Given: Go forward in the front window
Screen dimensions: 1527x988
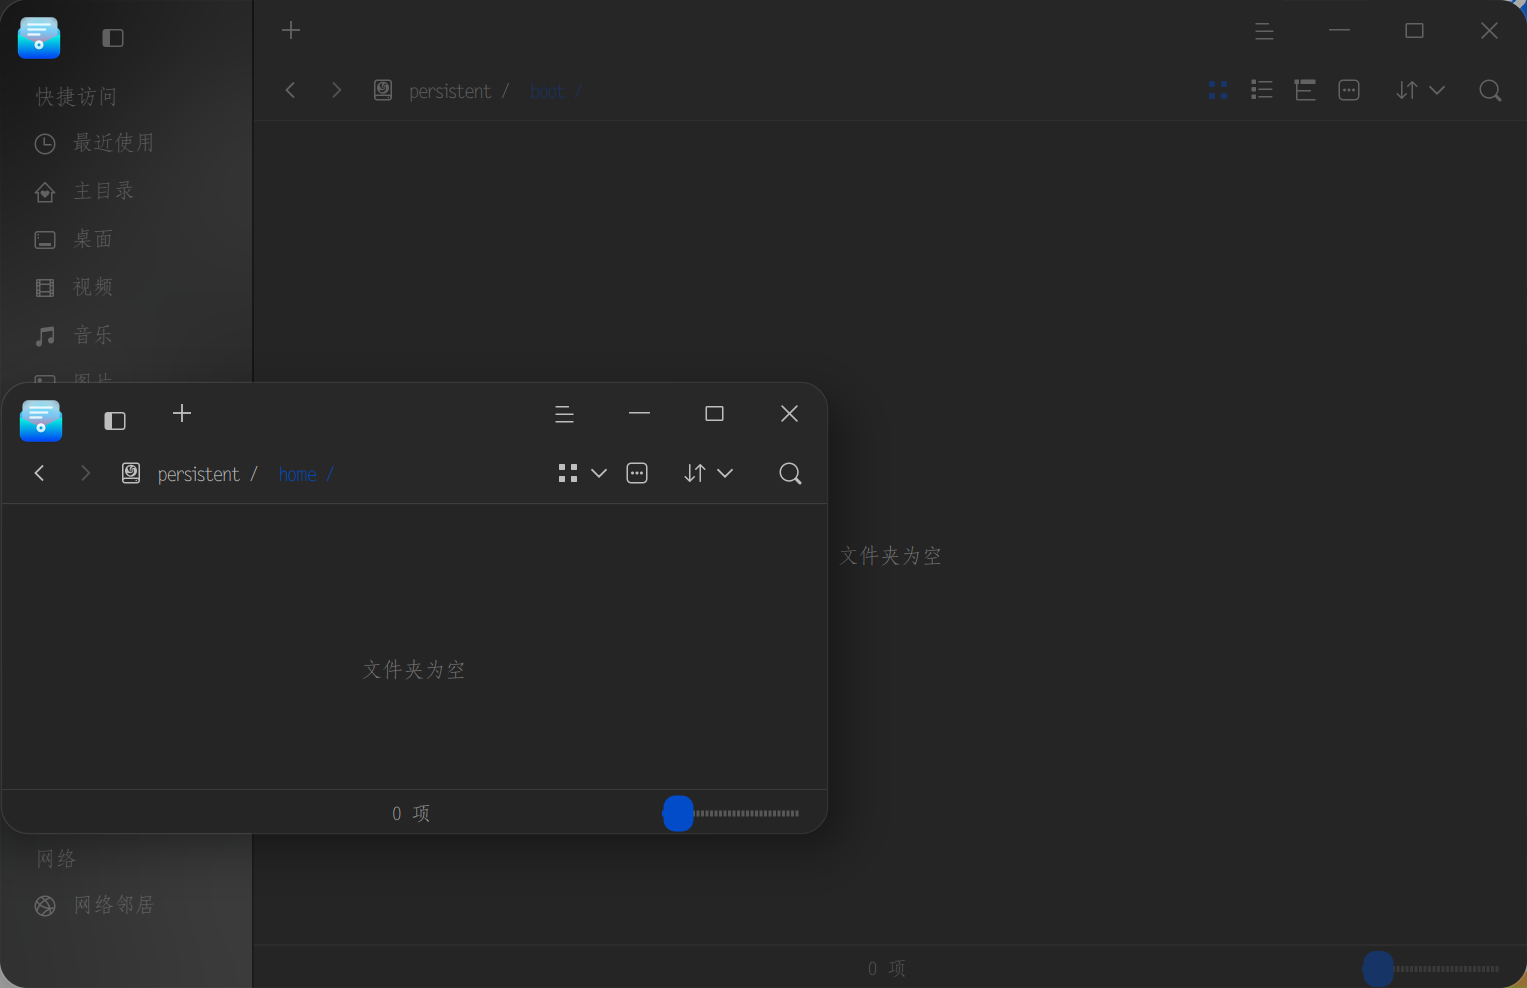Looking at the screenshot, I should pos(86,473).
